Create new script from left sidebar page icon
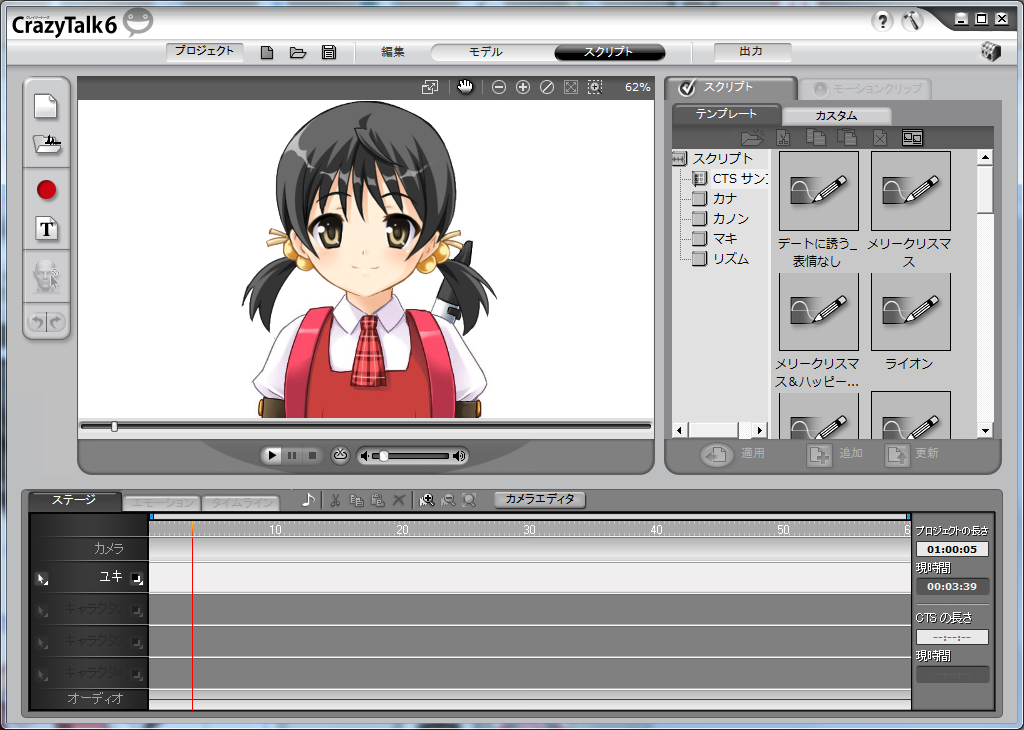 tap(46, 106)
